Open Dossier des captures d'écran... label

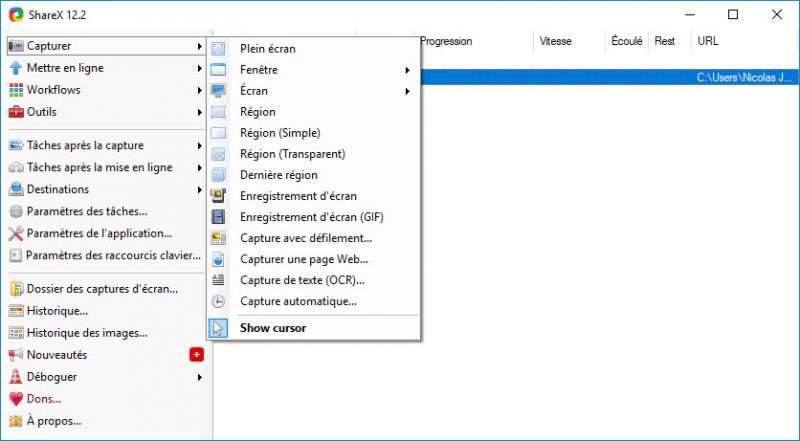[103, 289]
